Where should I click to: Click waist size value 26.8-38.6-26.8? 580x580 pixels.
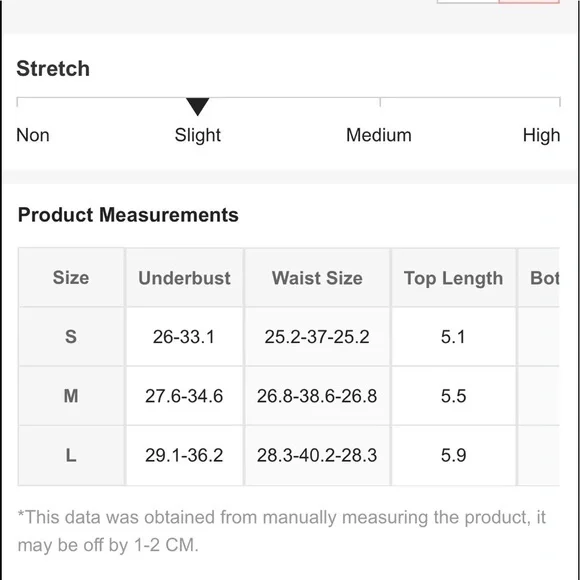coord(317,396)
